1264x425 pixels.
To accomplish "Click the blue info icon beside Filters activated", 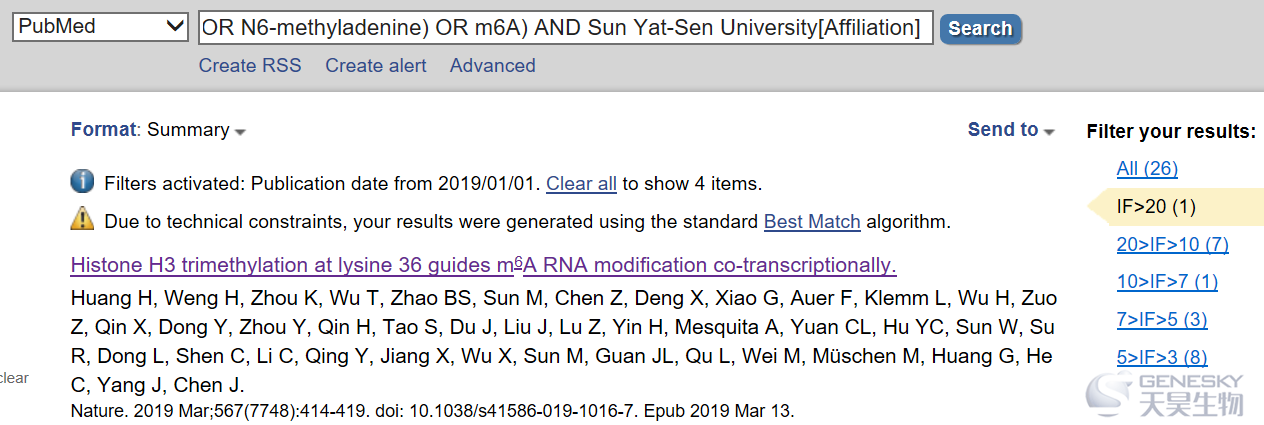I will pos(82,182).
